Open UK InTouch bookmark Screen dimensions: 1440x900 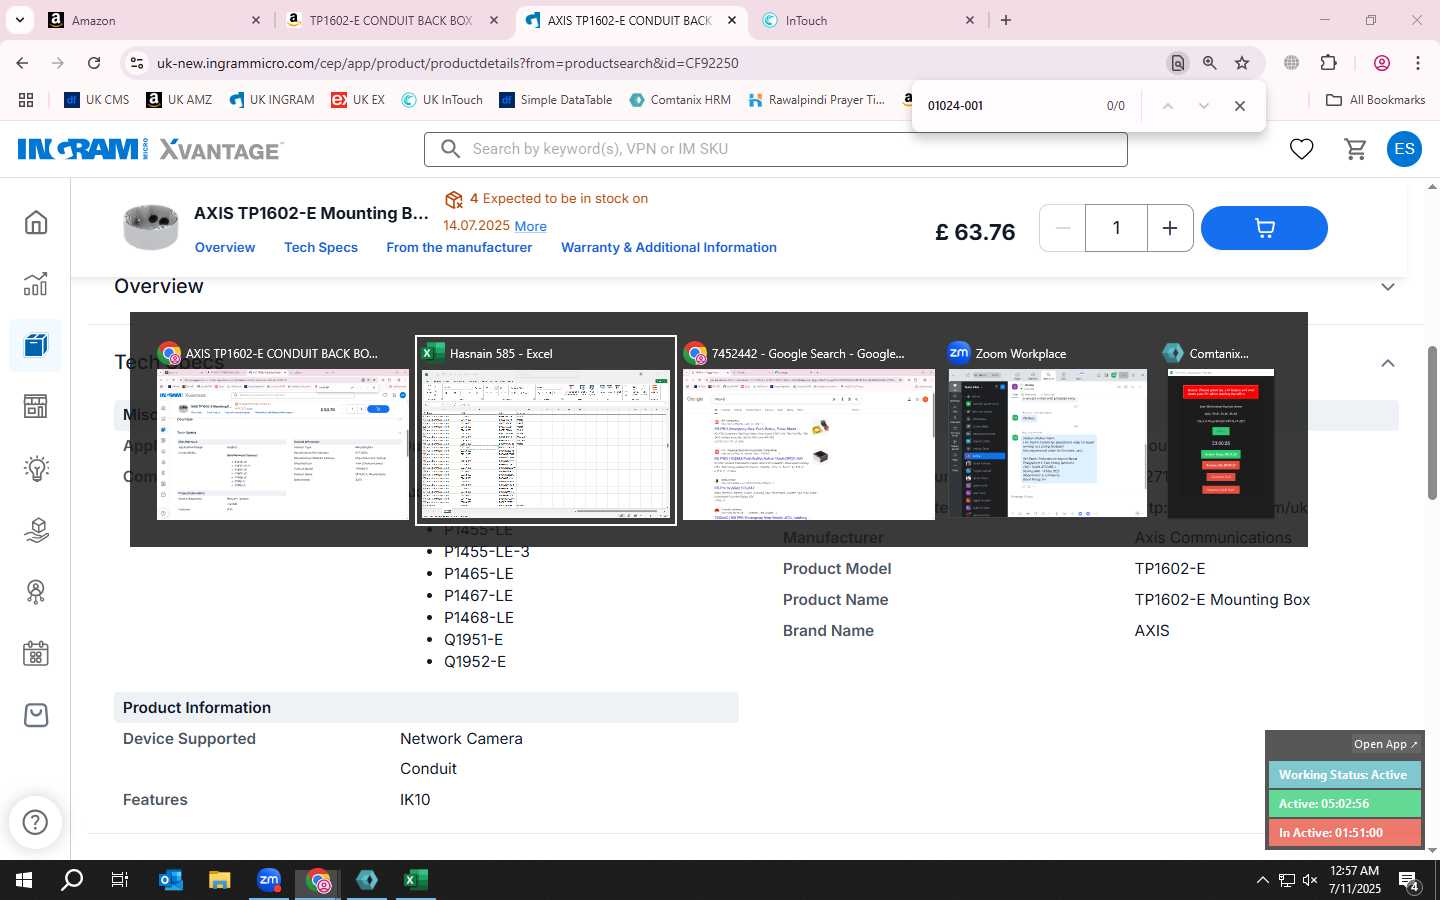pos(442,100)
